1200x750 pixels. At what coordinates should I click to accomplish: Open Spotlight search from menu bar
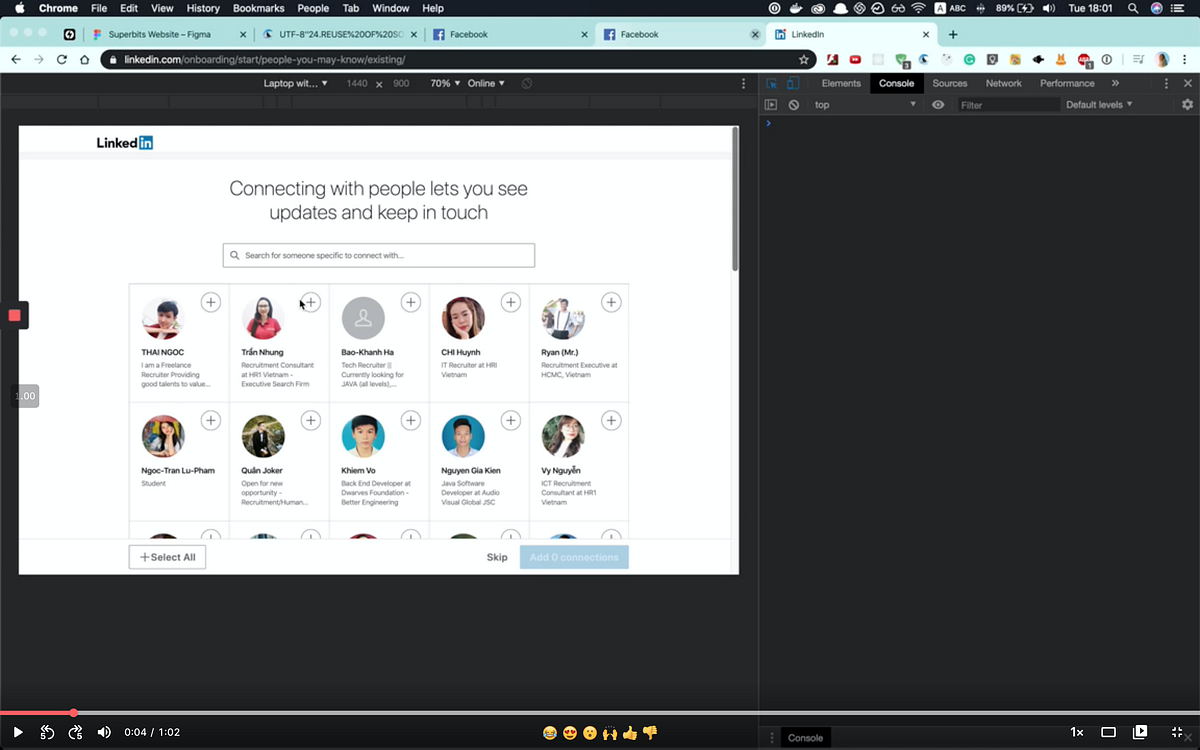(x=1133, y=8)
